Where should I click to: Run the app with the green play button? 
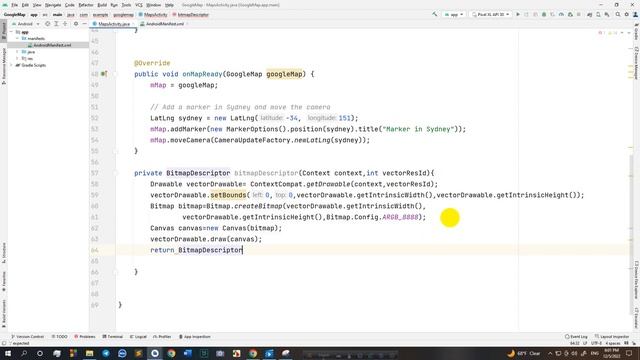pyautogui.click(x=518, y=14)
